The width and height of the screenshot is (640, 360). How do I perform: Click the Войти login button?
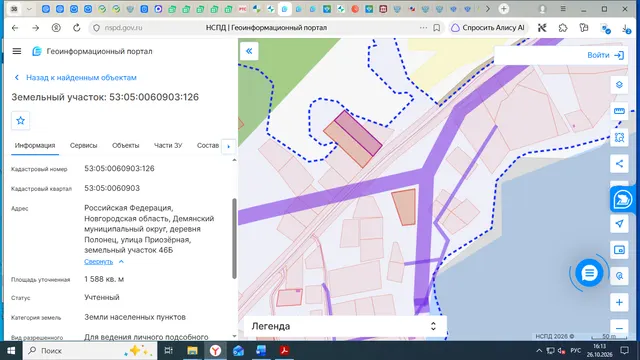click(x=606, y=55)
